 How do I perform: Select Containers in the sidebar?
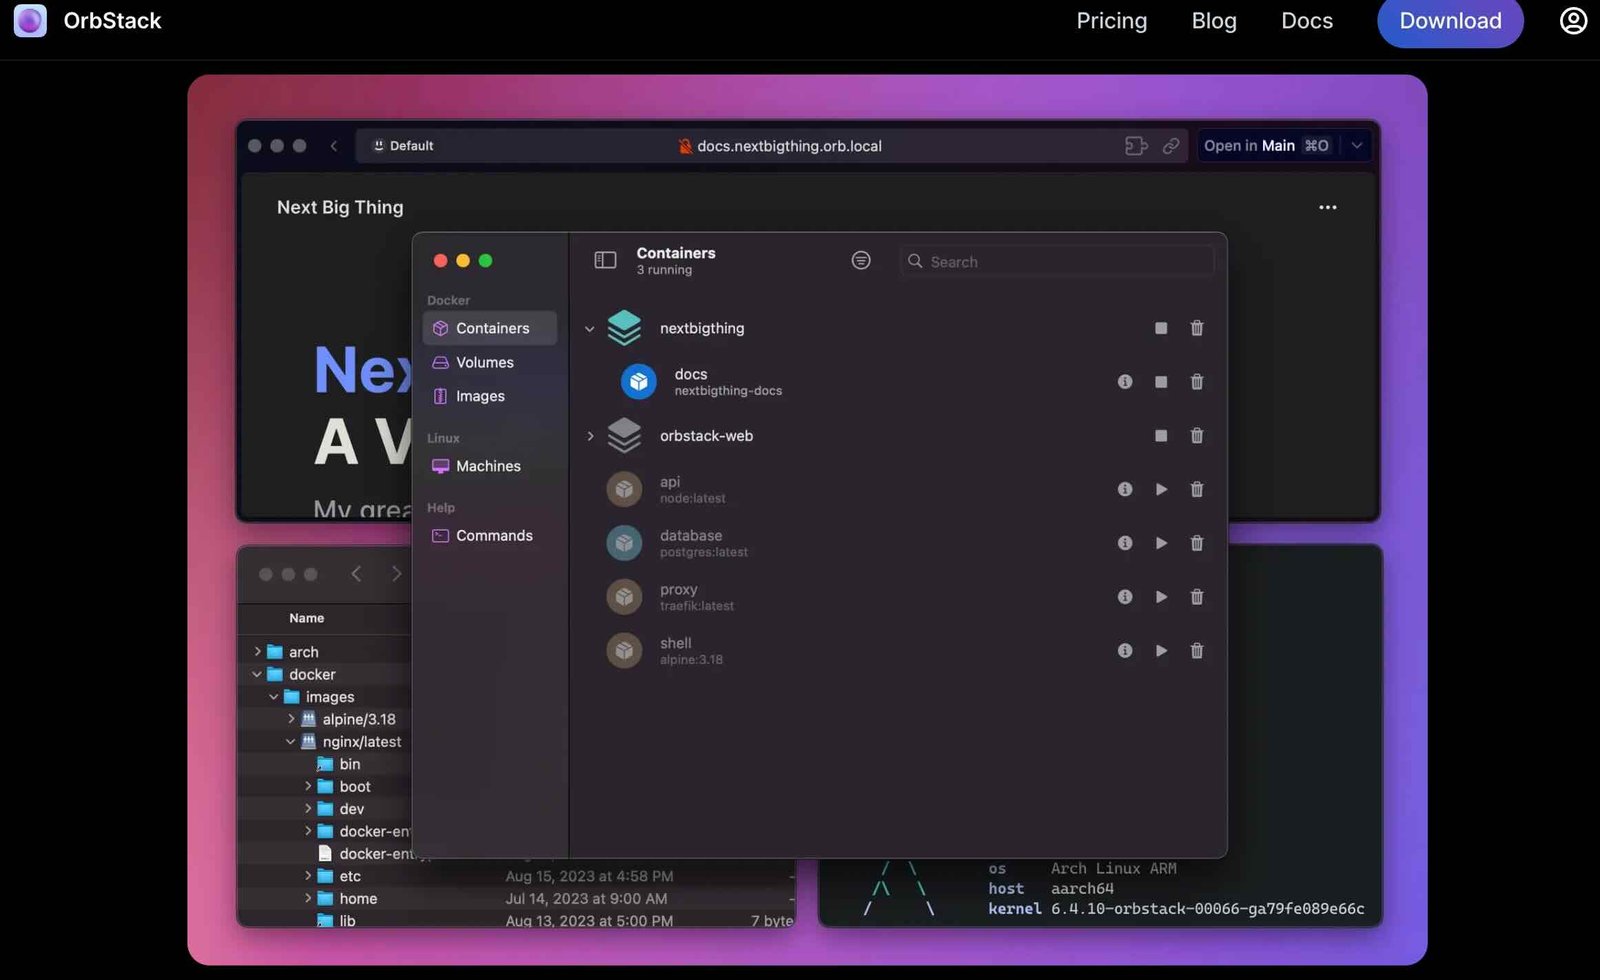click(x=490, y=328)
